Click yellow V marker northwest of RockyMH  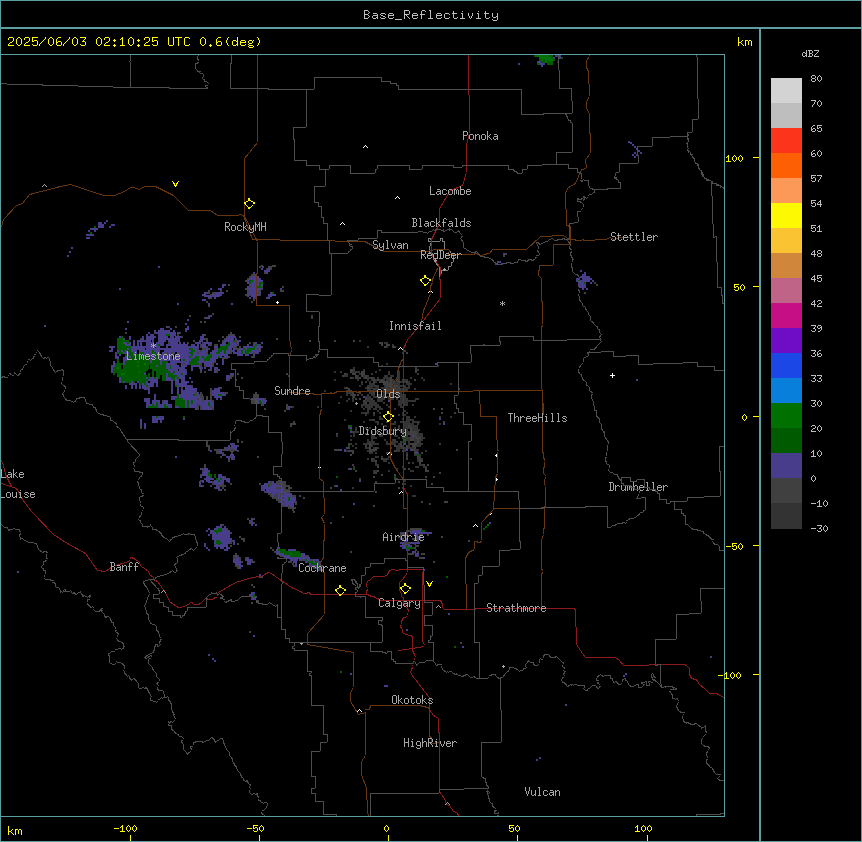tap(175, 184)
